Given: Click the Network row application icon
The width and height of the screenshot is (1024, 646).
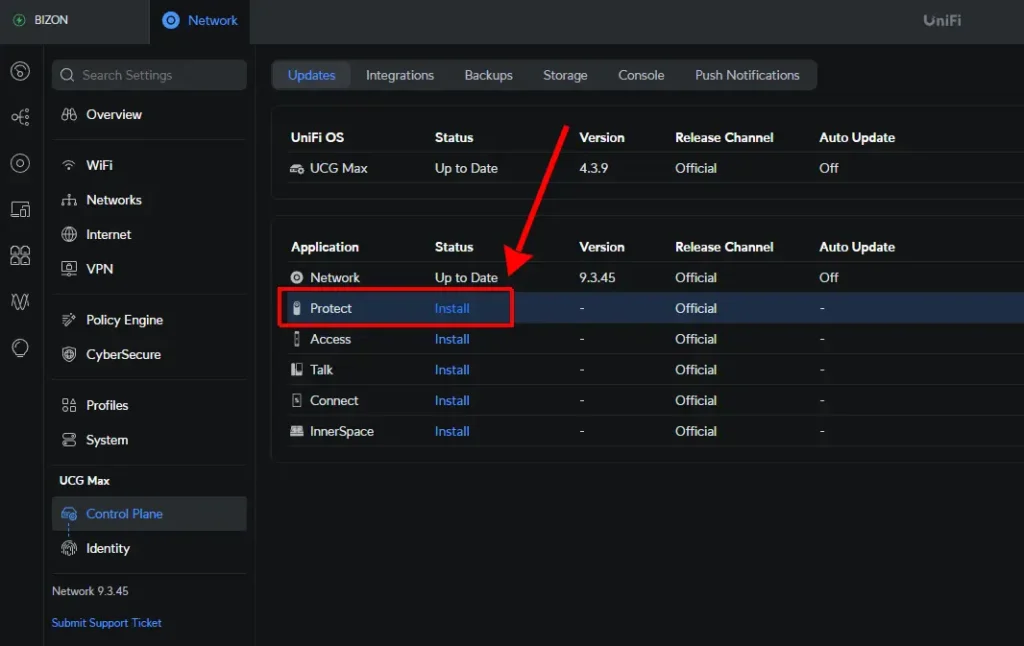Looking at the screenshot, I should tap(296, 278).
